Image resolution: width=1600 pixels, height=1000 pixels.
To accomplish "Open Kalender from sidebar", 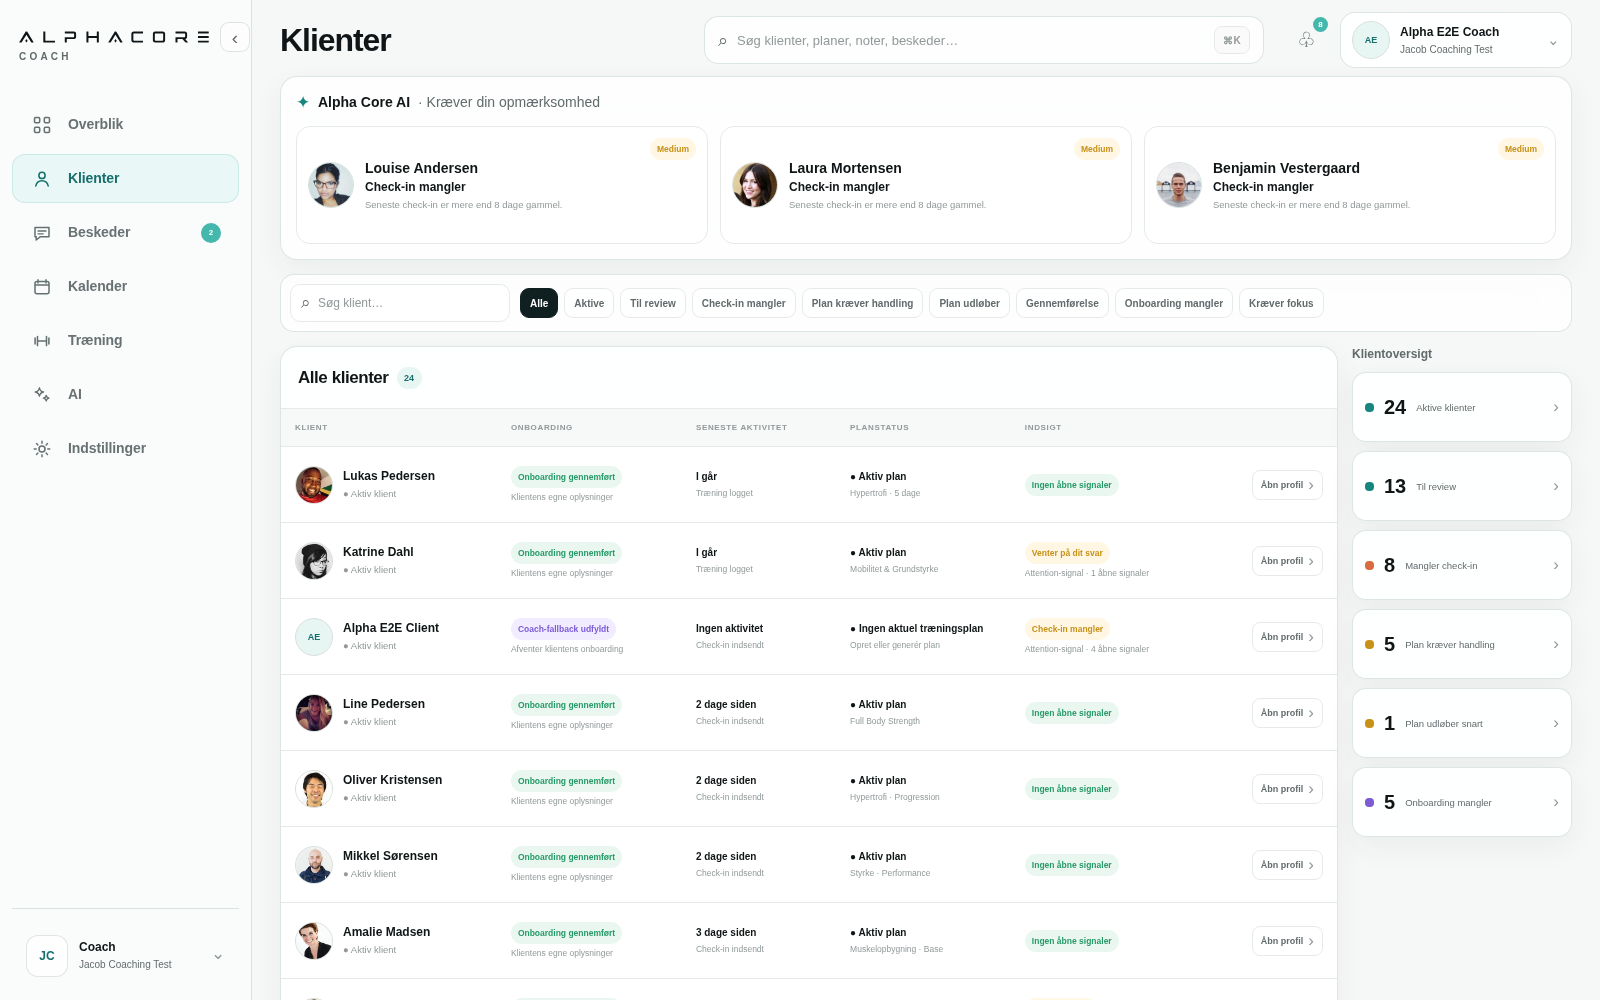I will tap(125, 287).
